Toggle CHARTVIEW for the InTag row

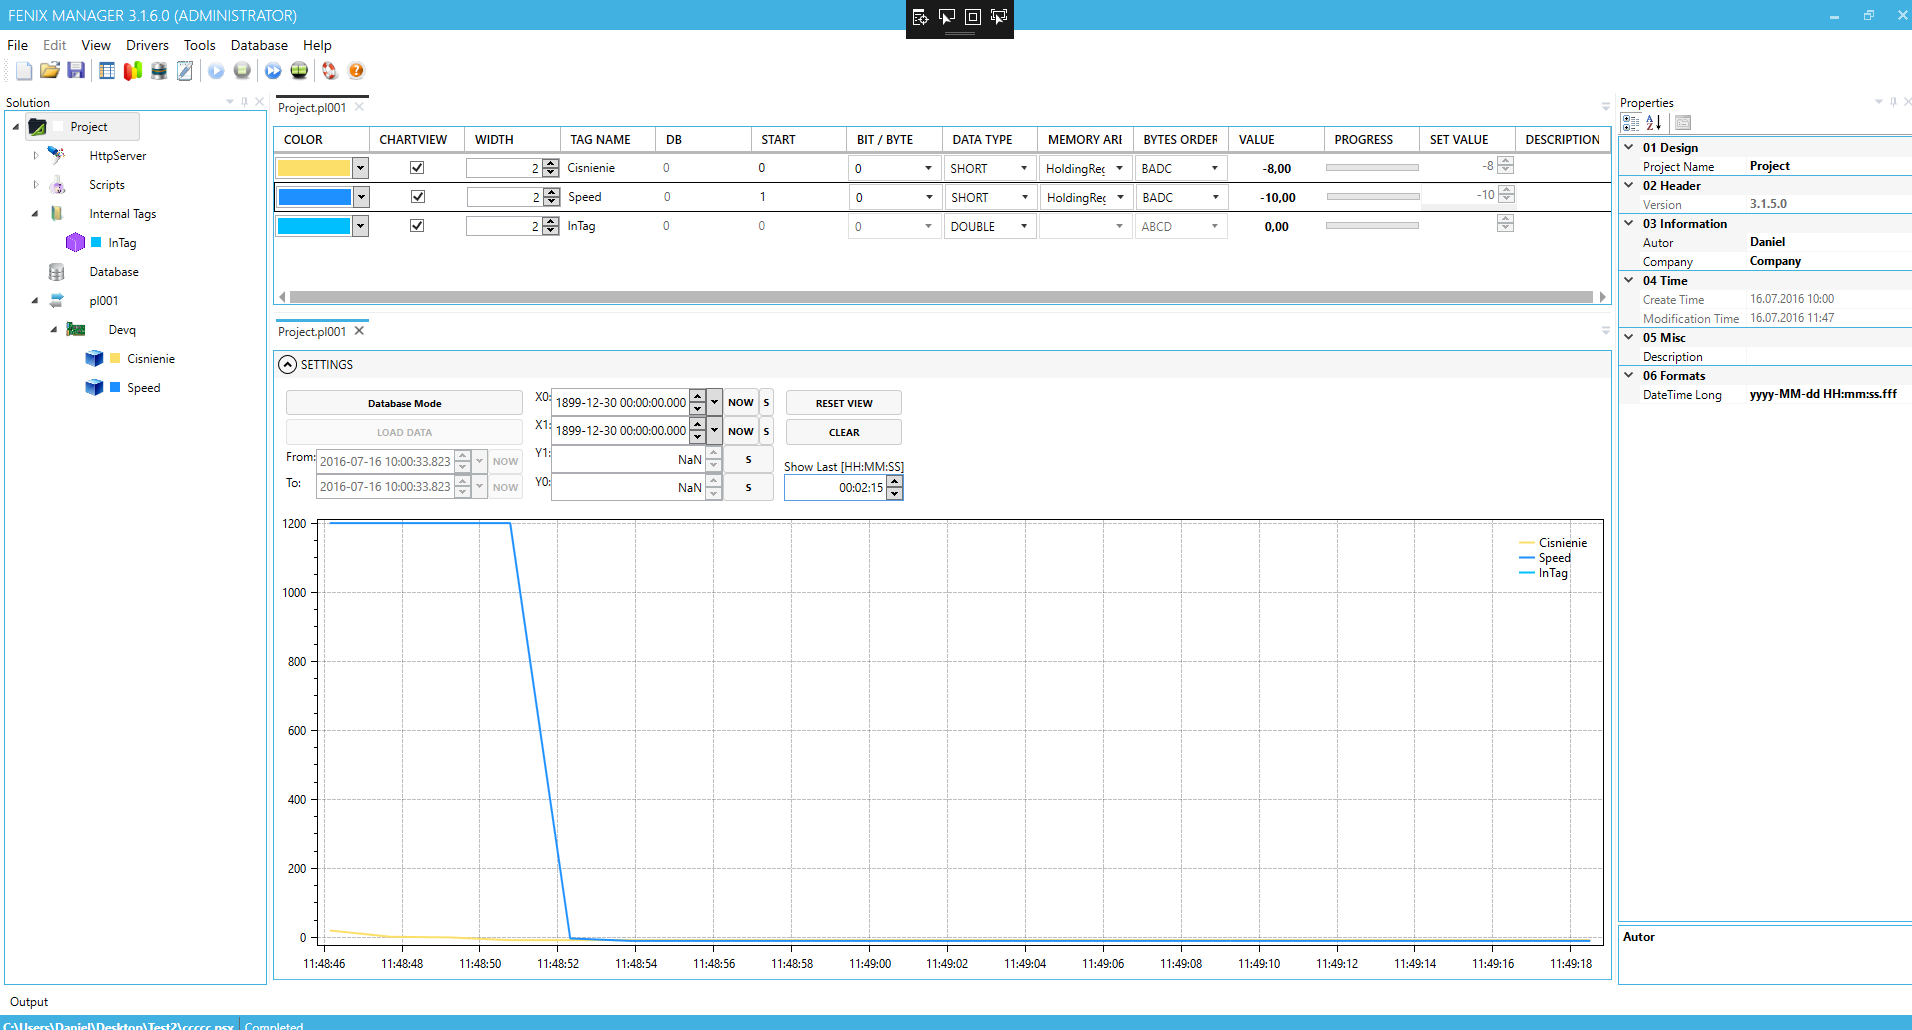[x=417, y=225]
